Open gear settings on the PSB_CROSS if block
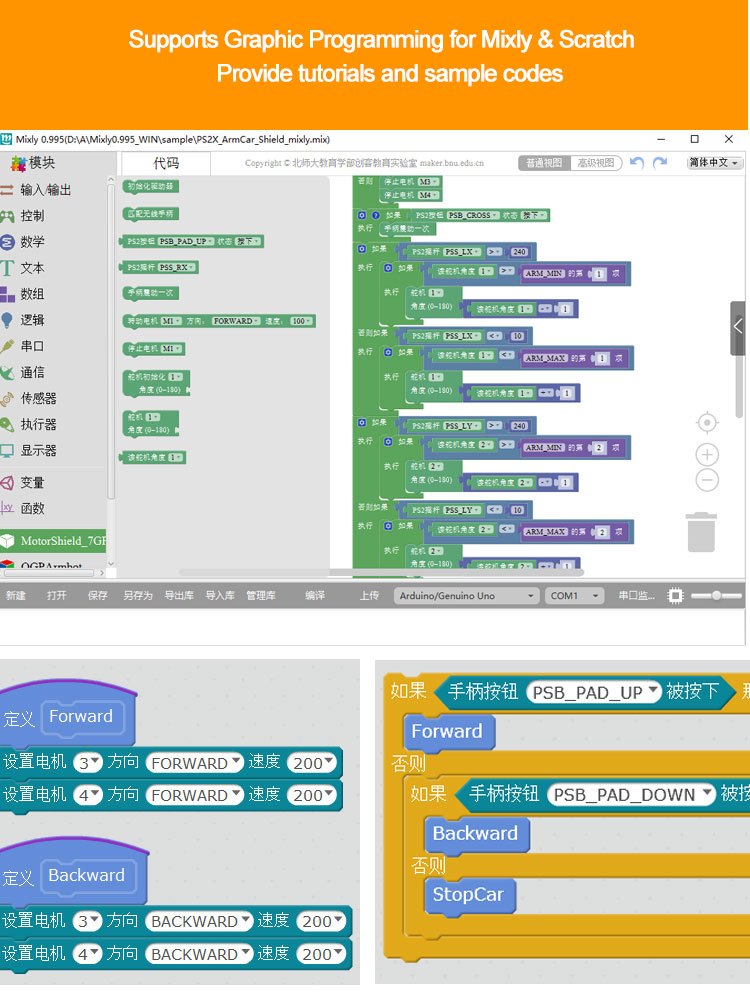 [362, 215]
